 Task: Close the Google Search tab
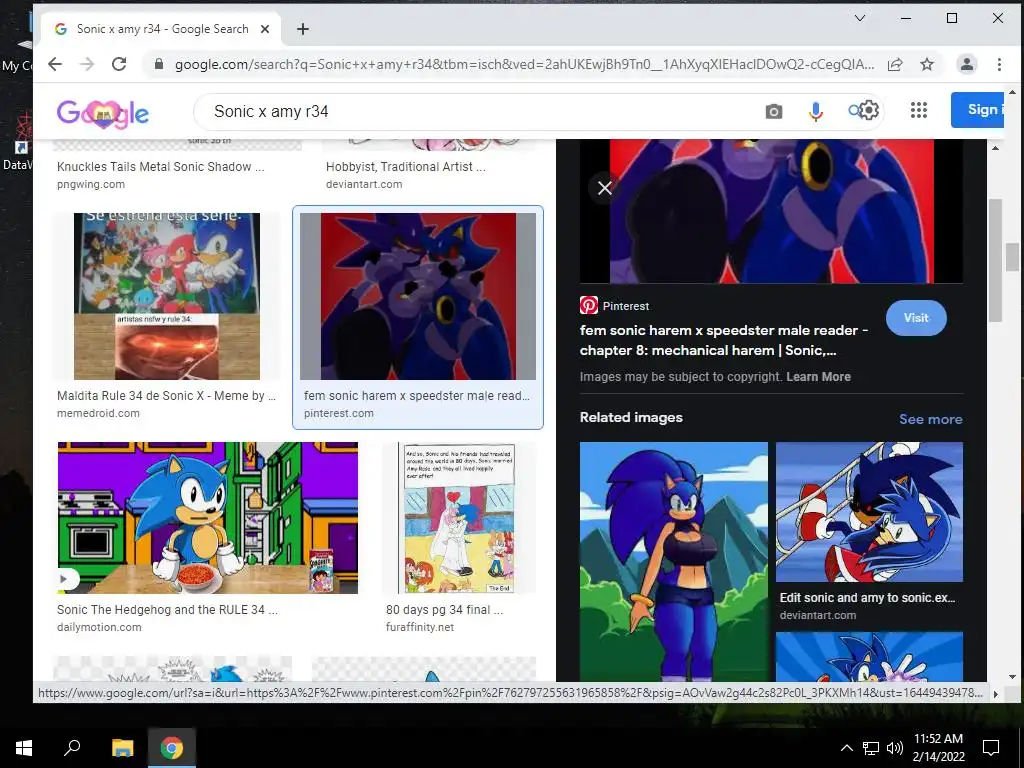click(x=265, y=29)
